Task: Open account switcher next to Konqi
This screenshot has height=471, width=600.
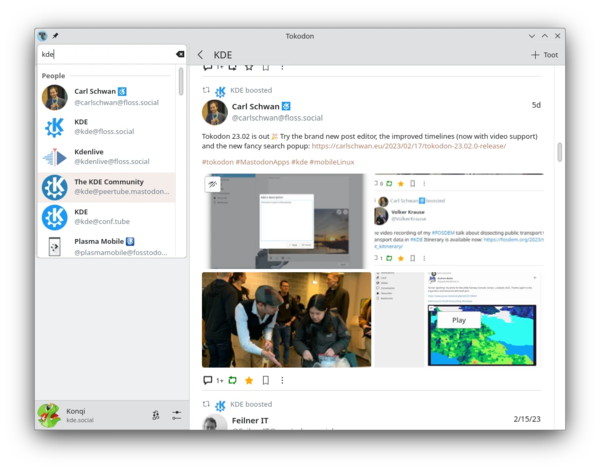Action: point(156,415)
